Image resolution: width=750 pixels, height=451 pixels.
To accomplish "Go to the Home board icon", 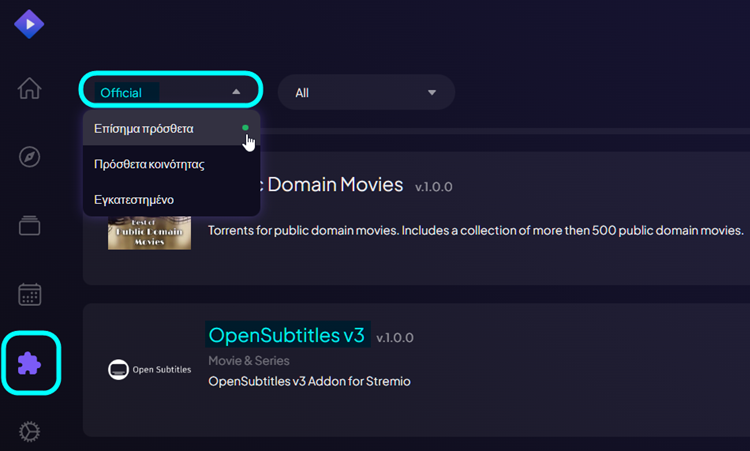I will pos(30,88).
